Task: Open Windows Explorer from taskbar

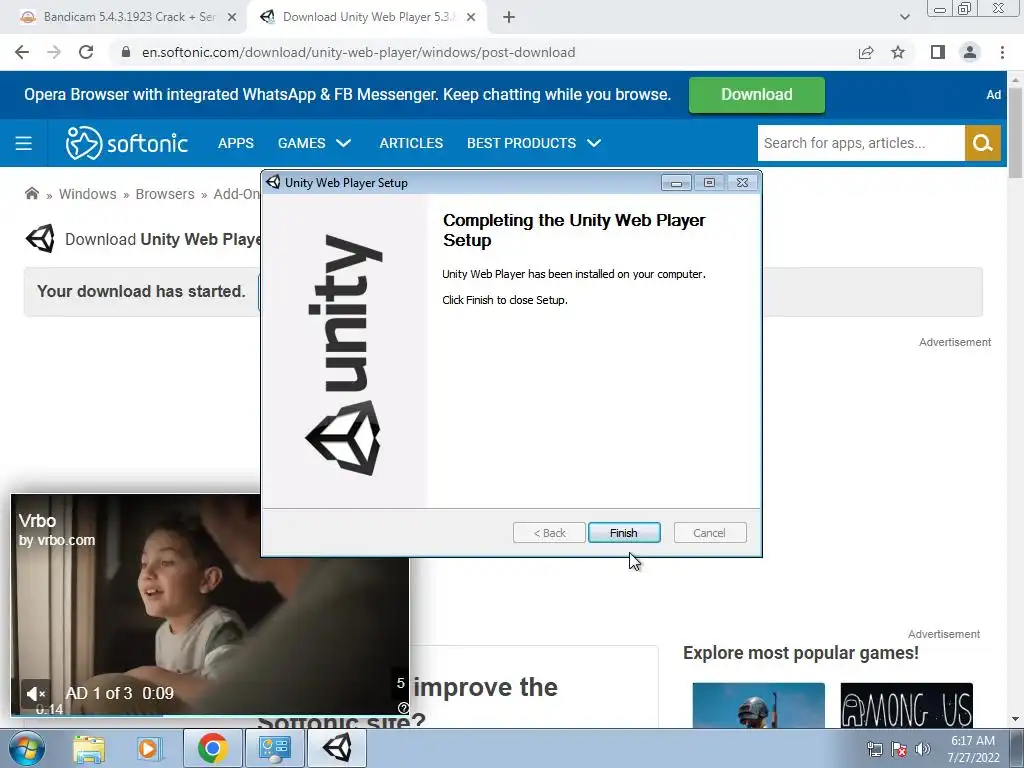Action: click(89, 748)
